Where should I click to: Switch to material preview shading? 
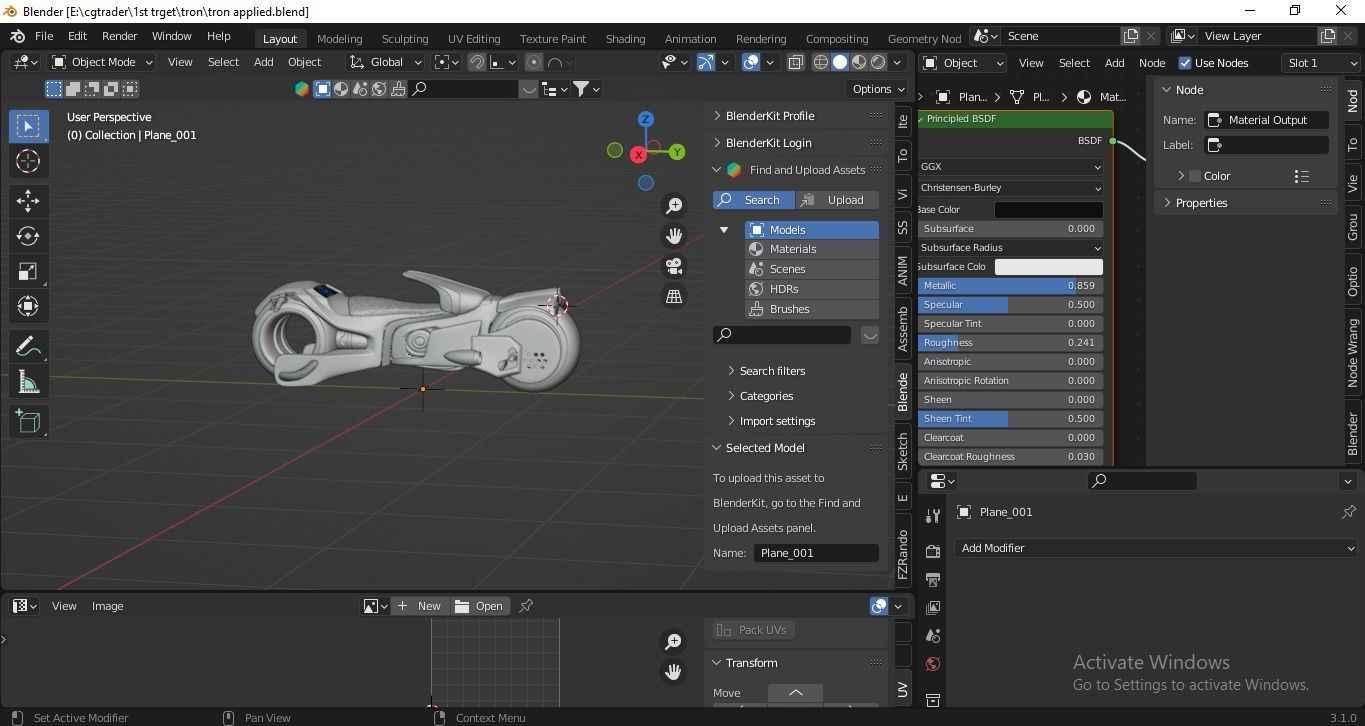pyautogui.click(x=859, y=62)
